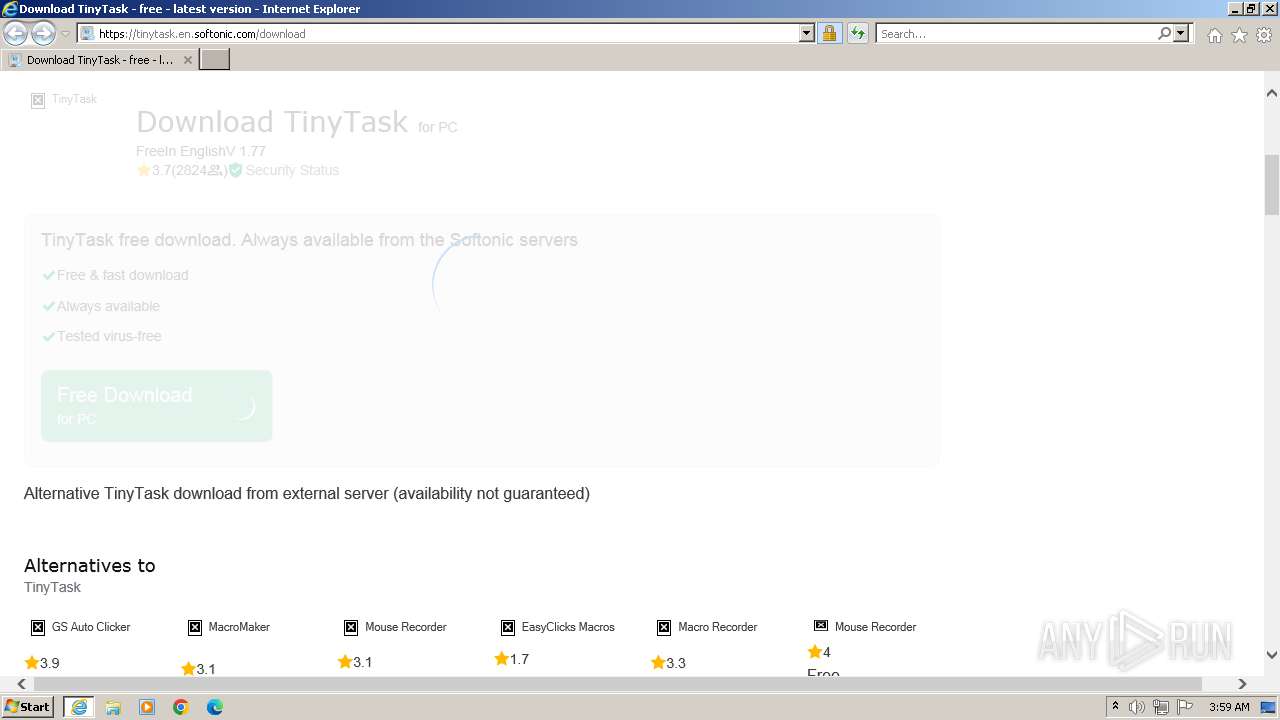Click the horizontal scrollbar right arrow
Viewport: 1280px width, 720px height.
pos(1242,684)
